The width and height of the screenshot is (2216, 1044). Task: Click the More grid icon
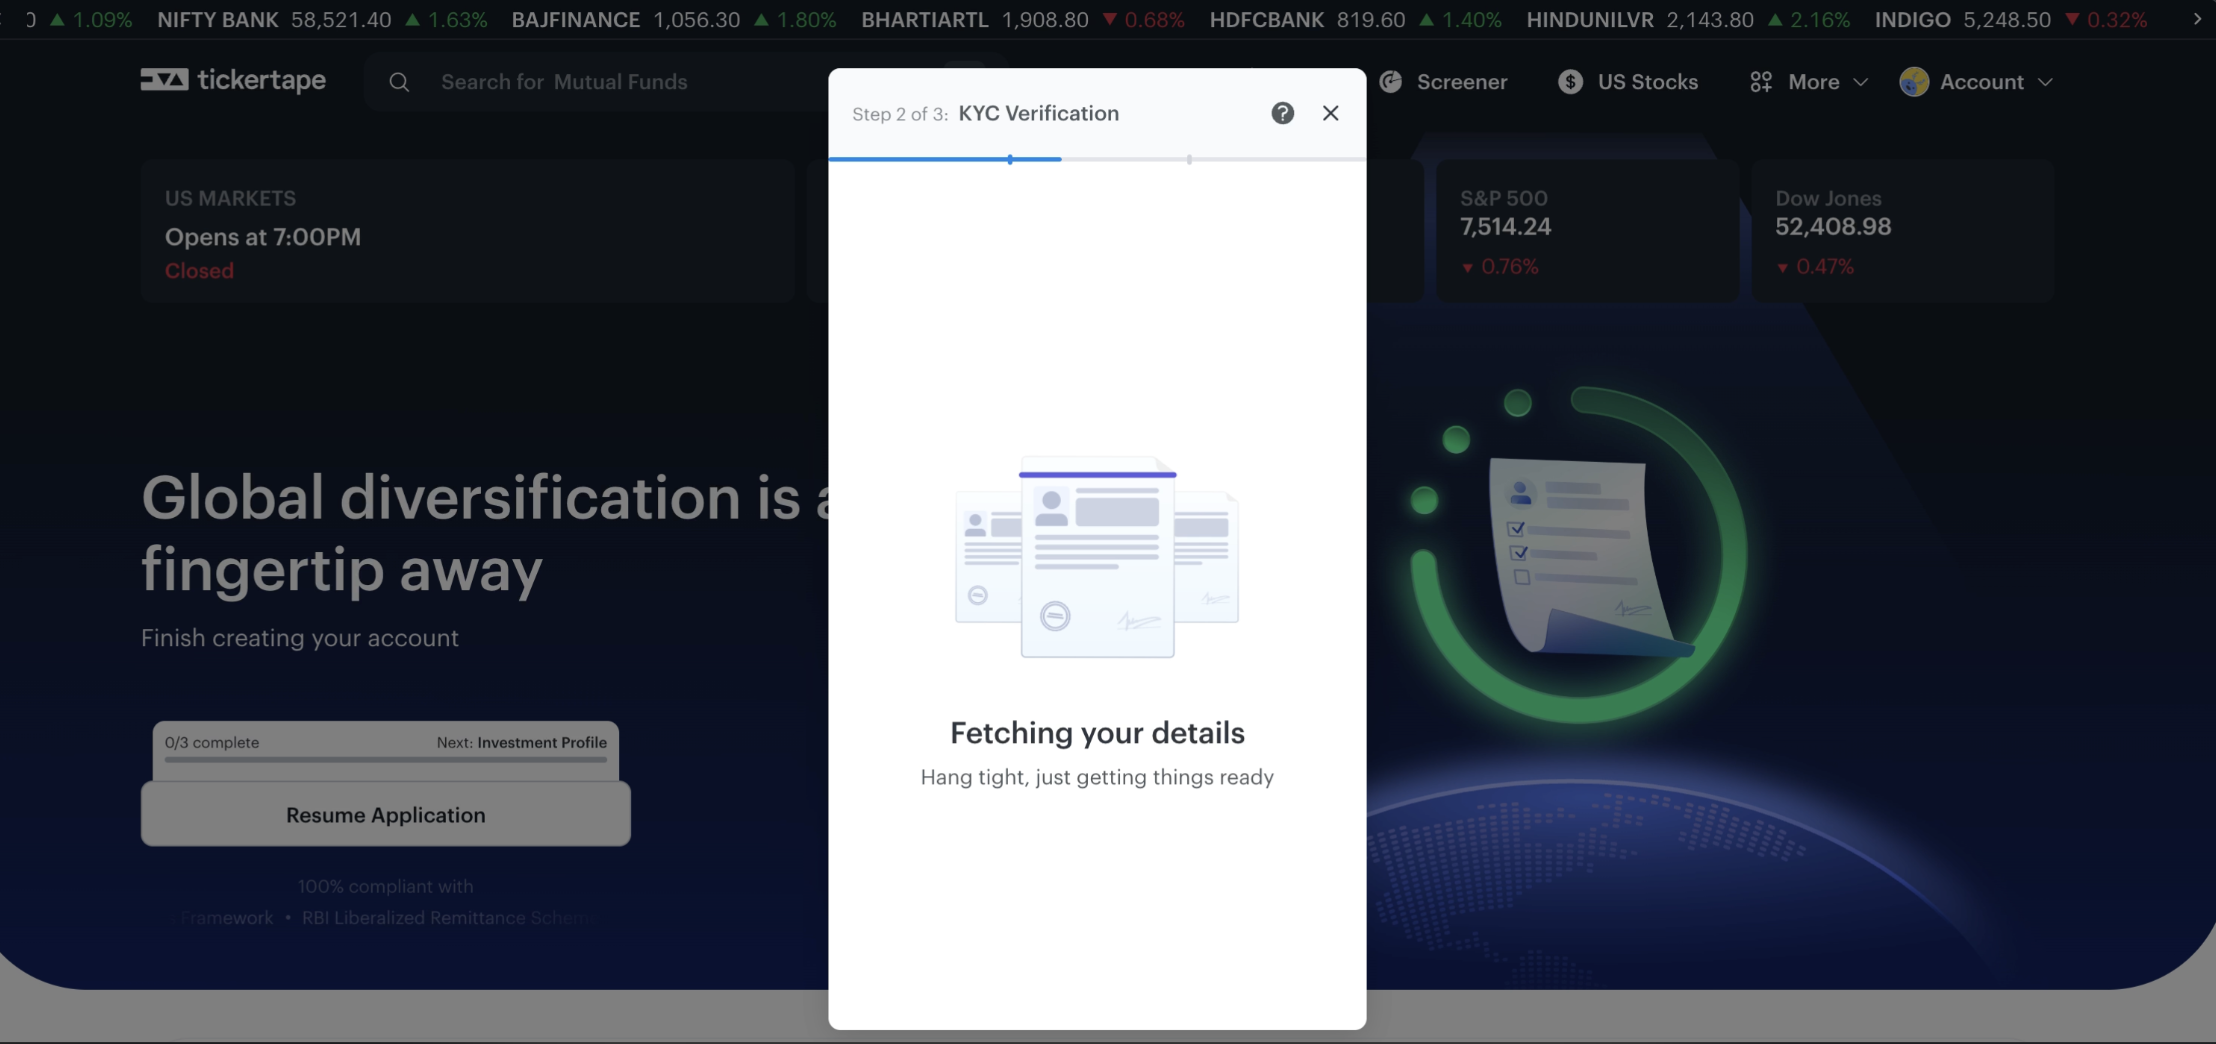click(1761, 82)
